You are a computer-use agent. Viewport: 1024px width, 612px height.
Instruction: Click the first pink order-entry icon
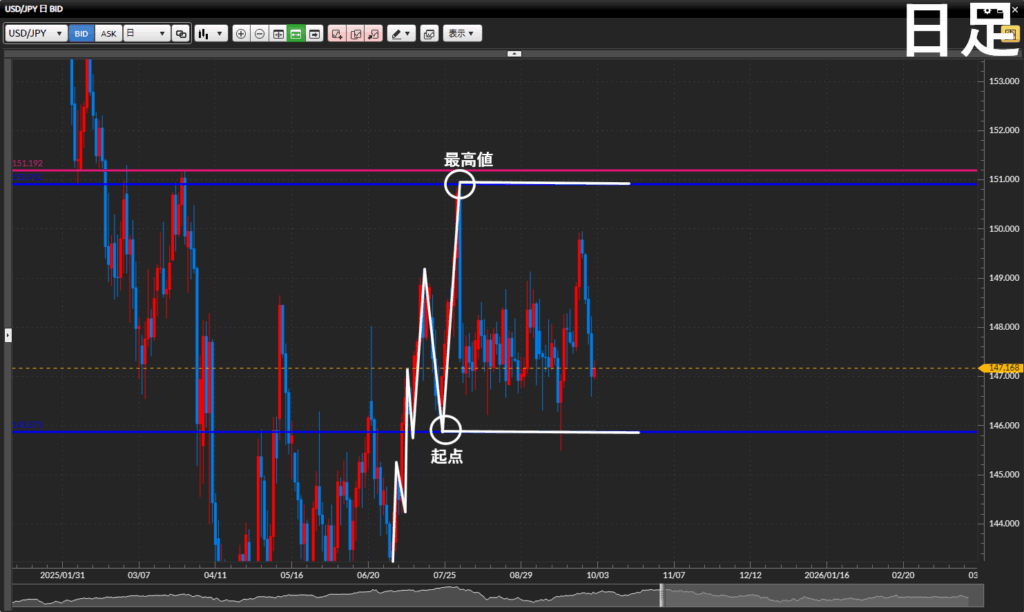click(337, 33)
